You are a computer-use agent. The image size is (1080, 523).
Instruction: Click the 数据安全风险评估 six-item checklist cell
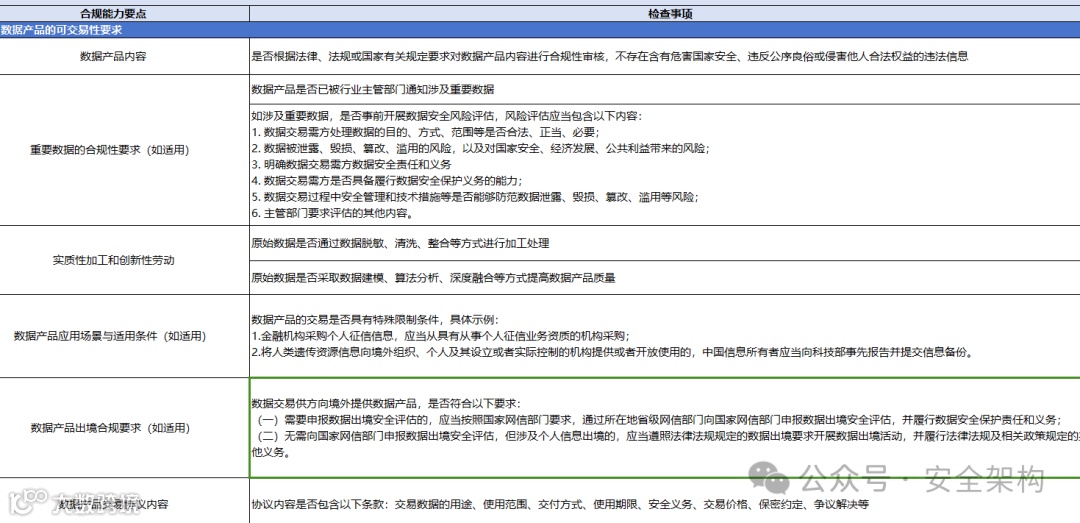tap(665, 165)
